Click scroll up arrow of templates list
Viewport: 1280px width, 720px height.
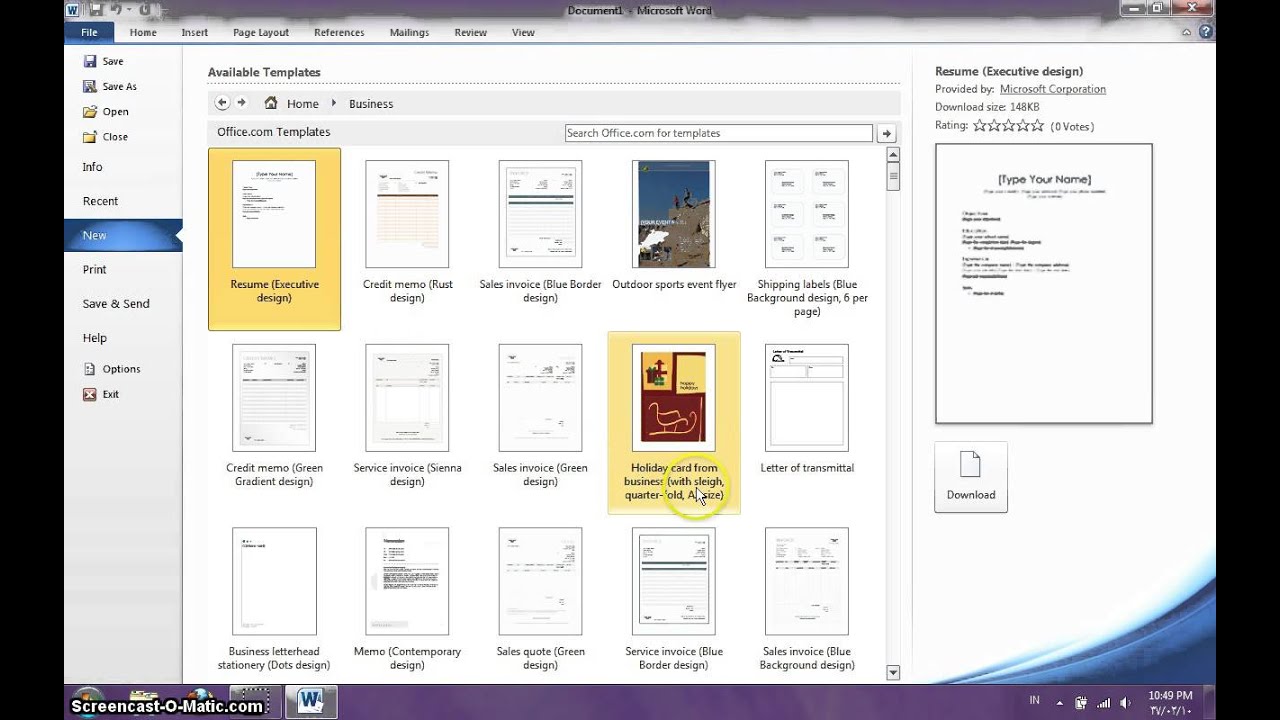(893, 155)
